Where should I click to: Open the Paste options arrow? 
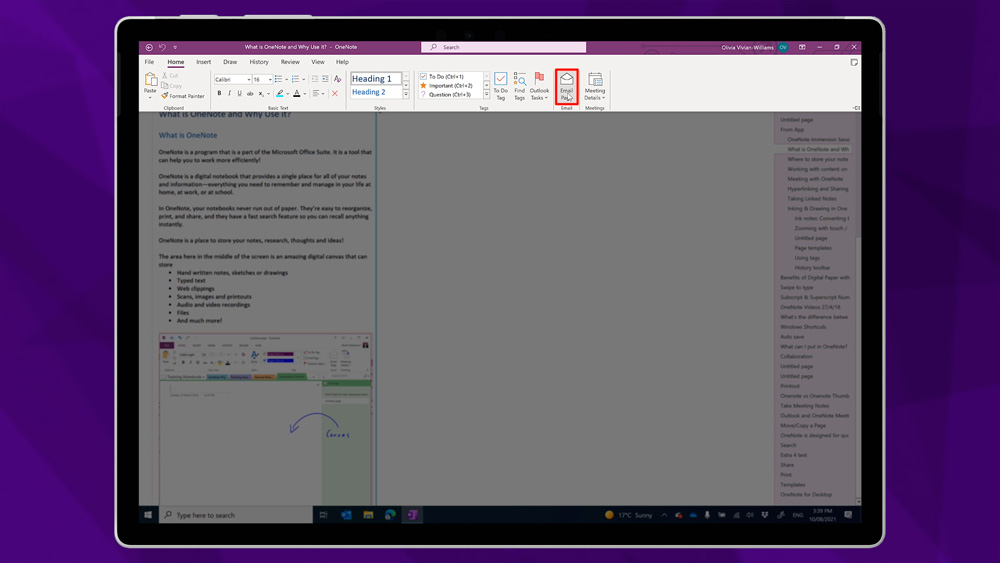[150, 98]
